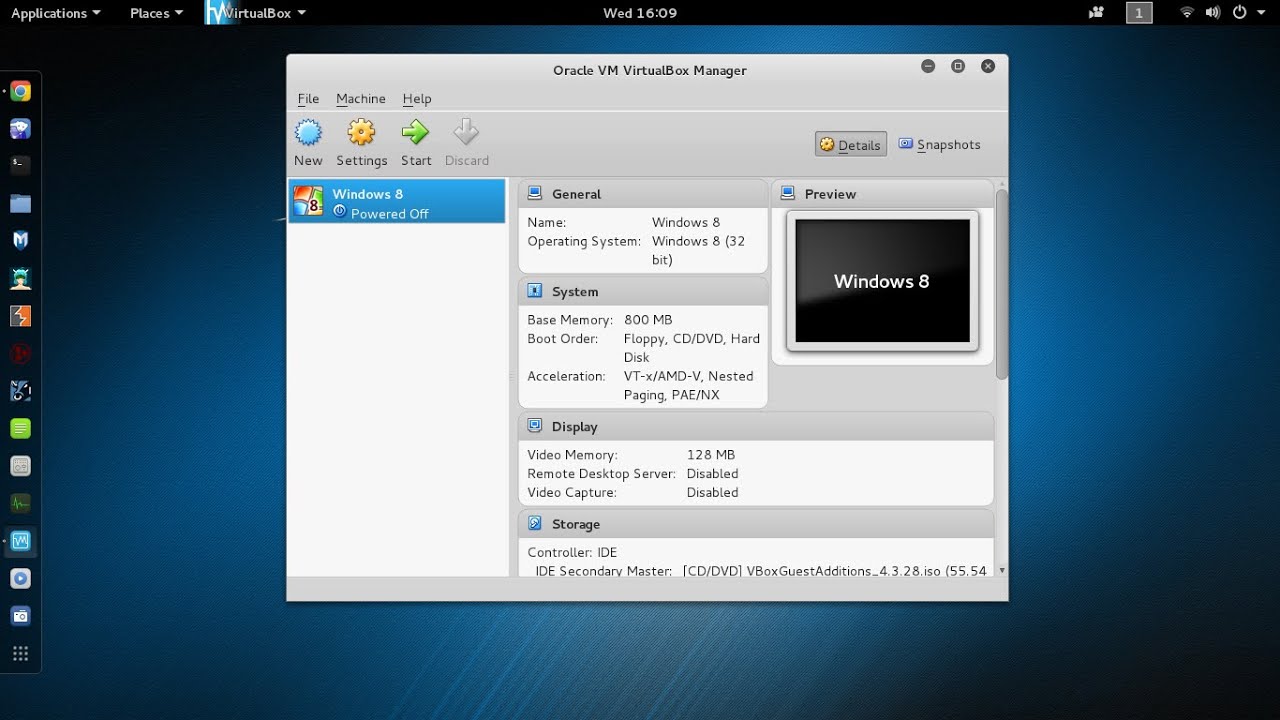This screenshot has width=1280, height=720.
Task: Open the power menu dropdown arrow
Action: point(1260,13)
